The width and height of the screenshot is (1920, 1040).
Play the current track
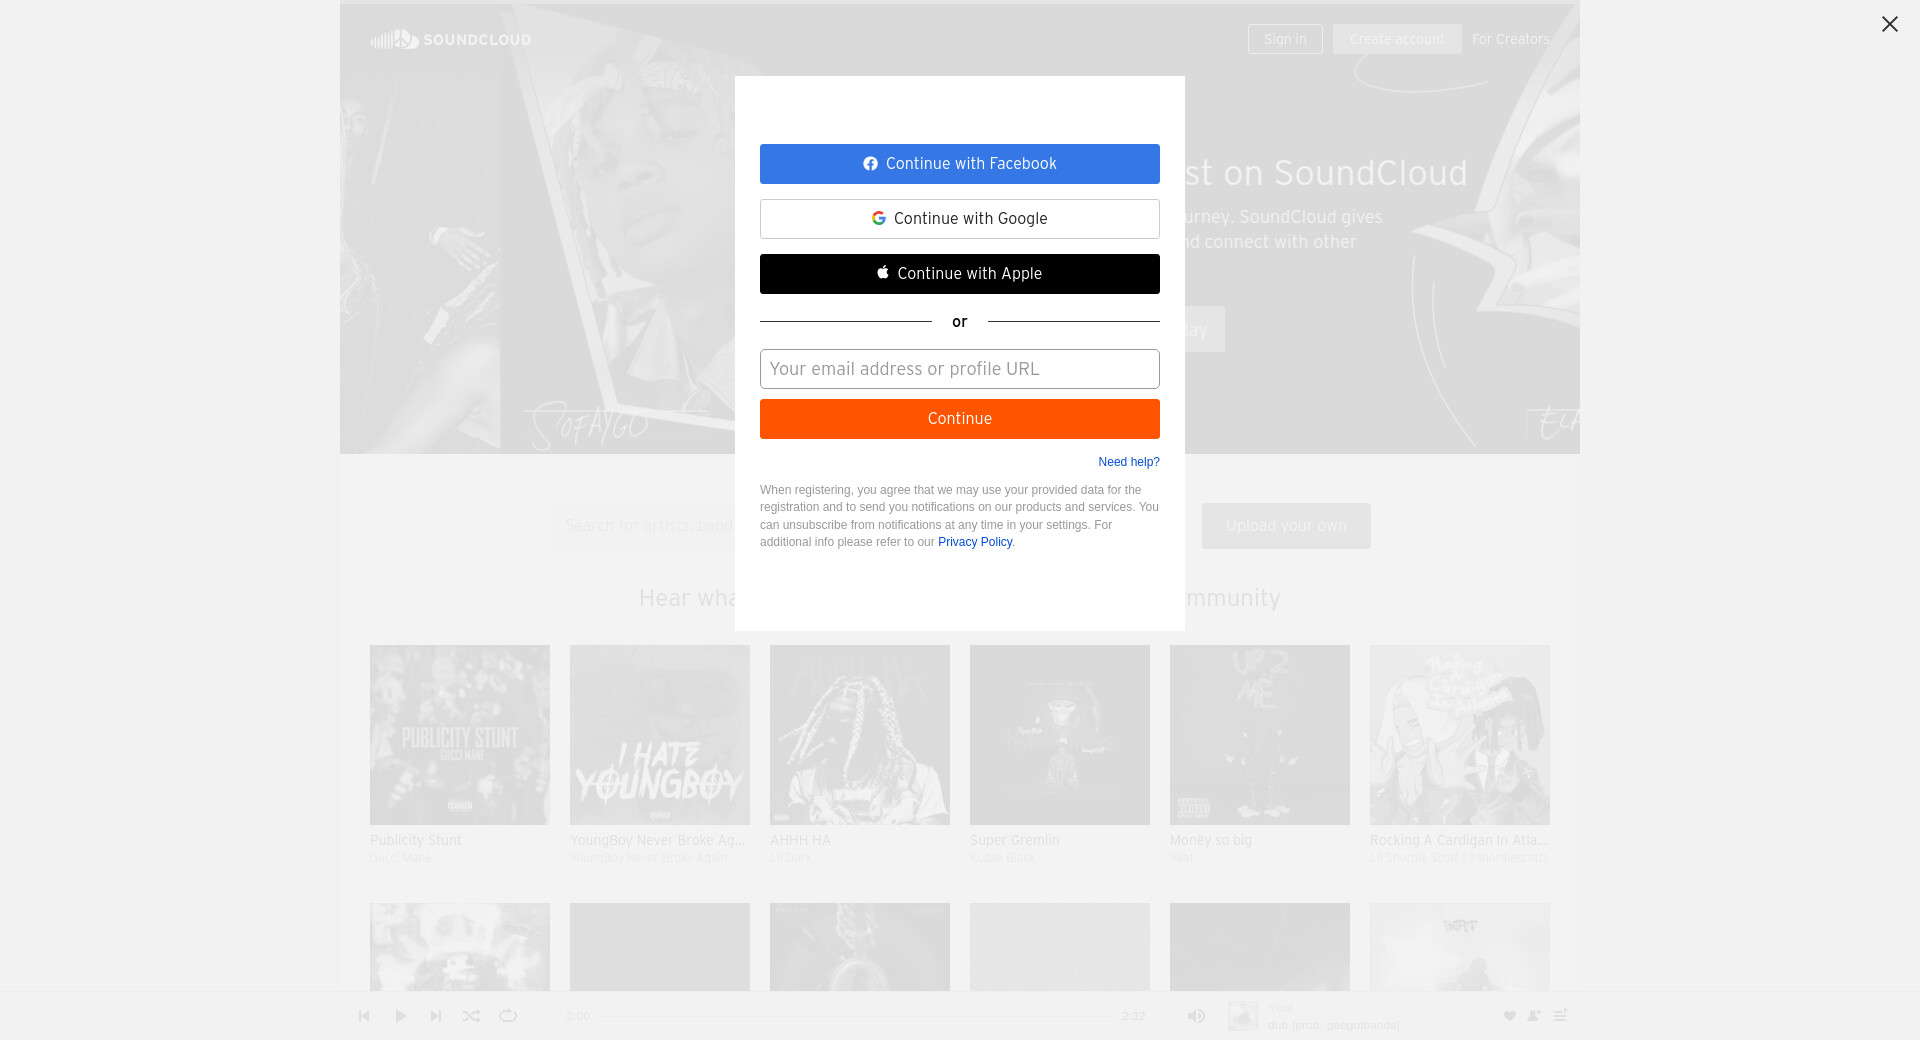coord(400,1016)
